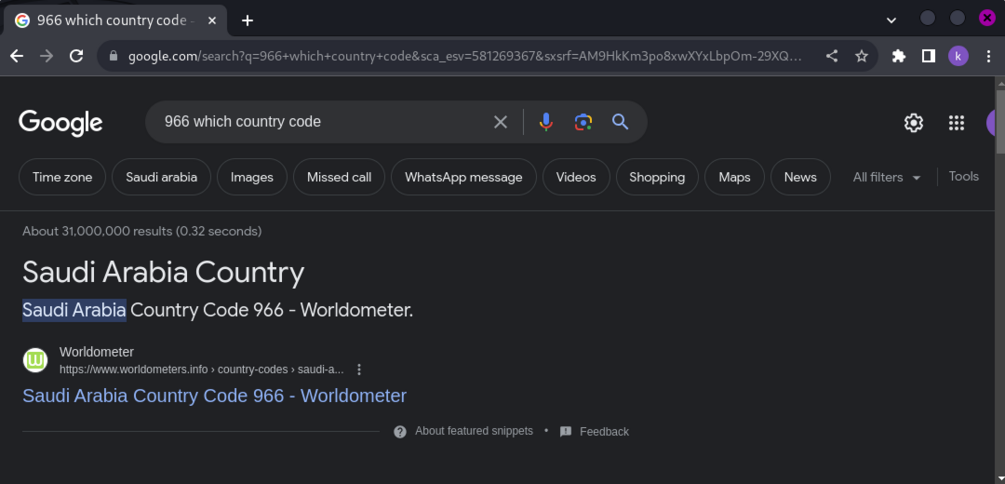Search by image using the Lens icon
The width and height of the screenshot is (1005, 484).
pos(583,122)
